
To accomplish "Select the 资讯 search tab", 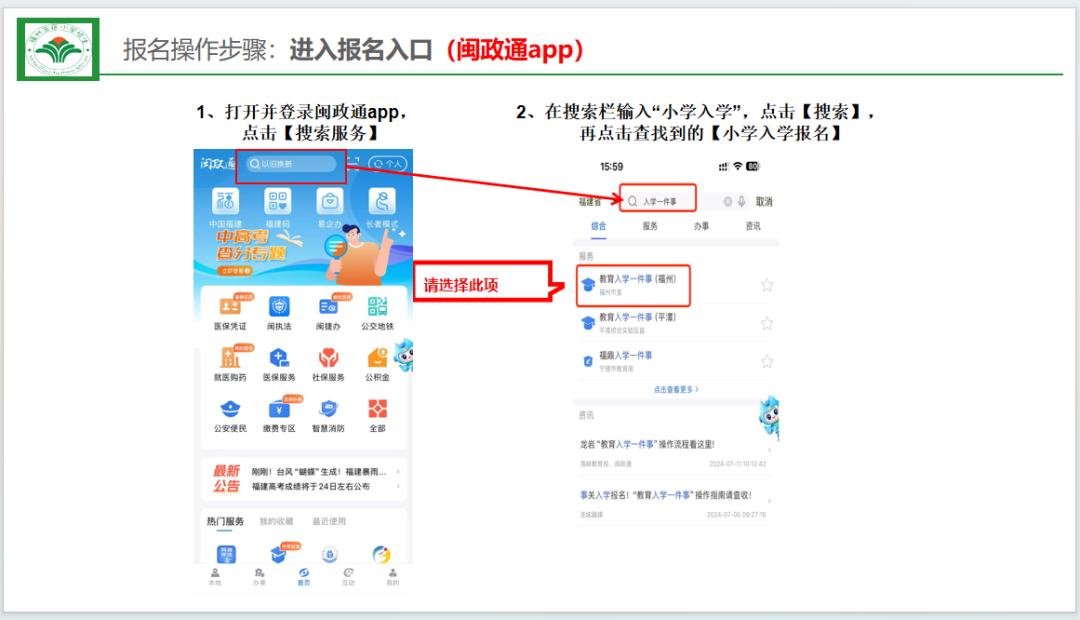I will [753, 226].
